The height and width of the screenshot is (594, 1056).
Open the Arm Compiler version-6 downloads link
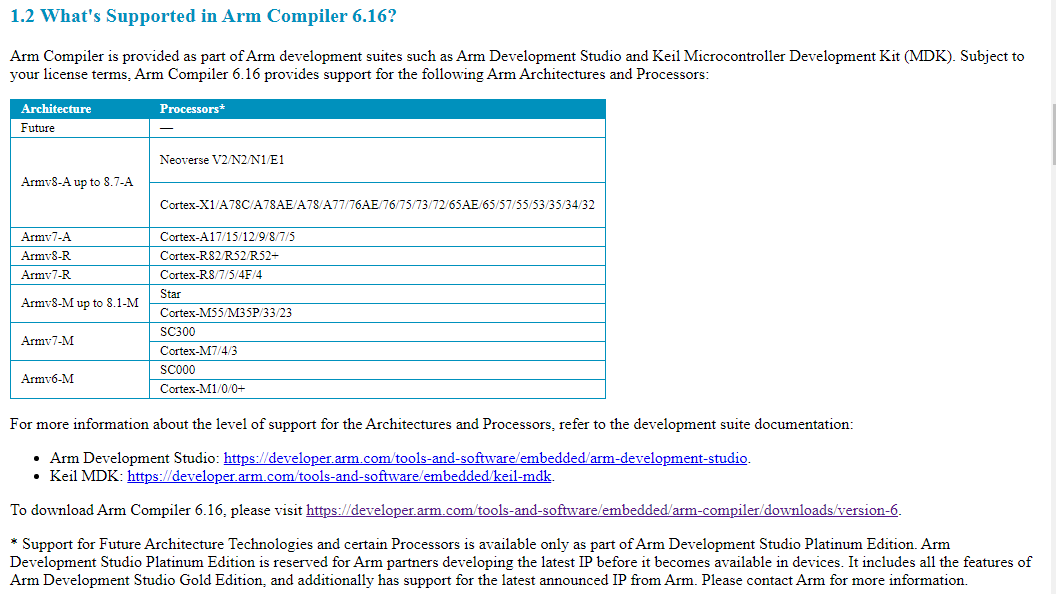click(602, 510)
